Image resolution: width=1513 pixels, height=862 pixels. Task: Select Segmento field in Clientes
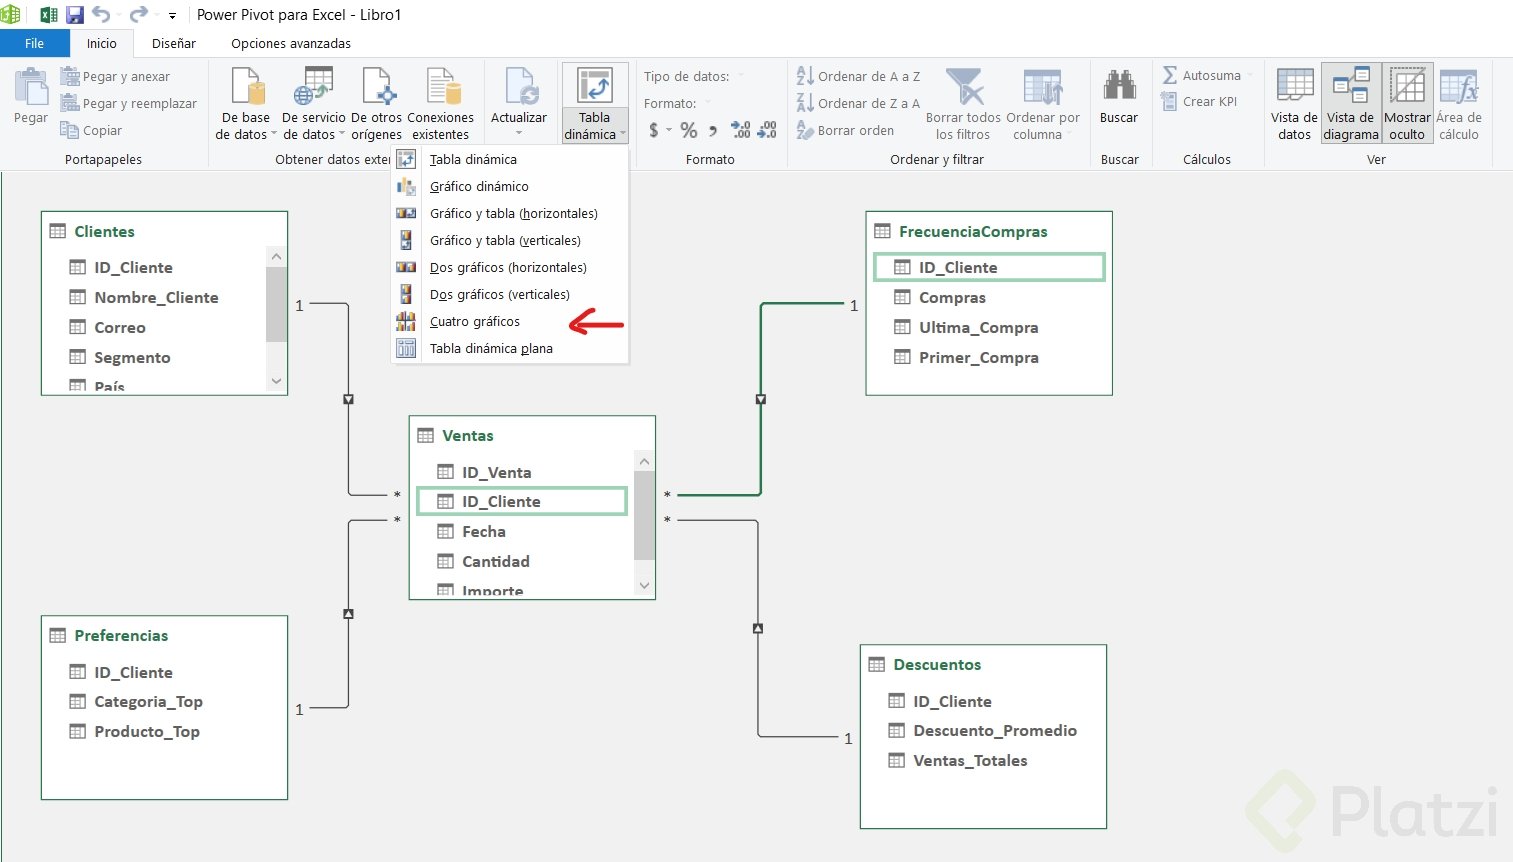[132, 357]
